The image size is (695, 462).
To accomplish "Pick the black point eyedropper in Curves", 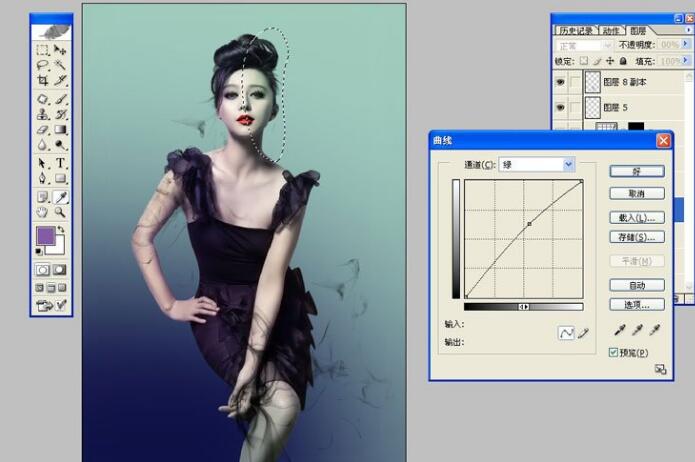I will [x=619, y=330].
